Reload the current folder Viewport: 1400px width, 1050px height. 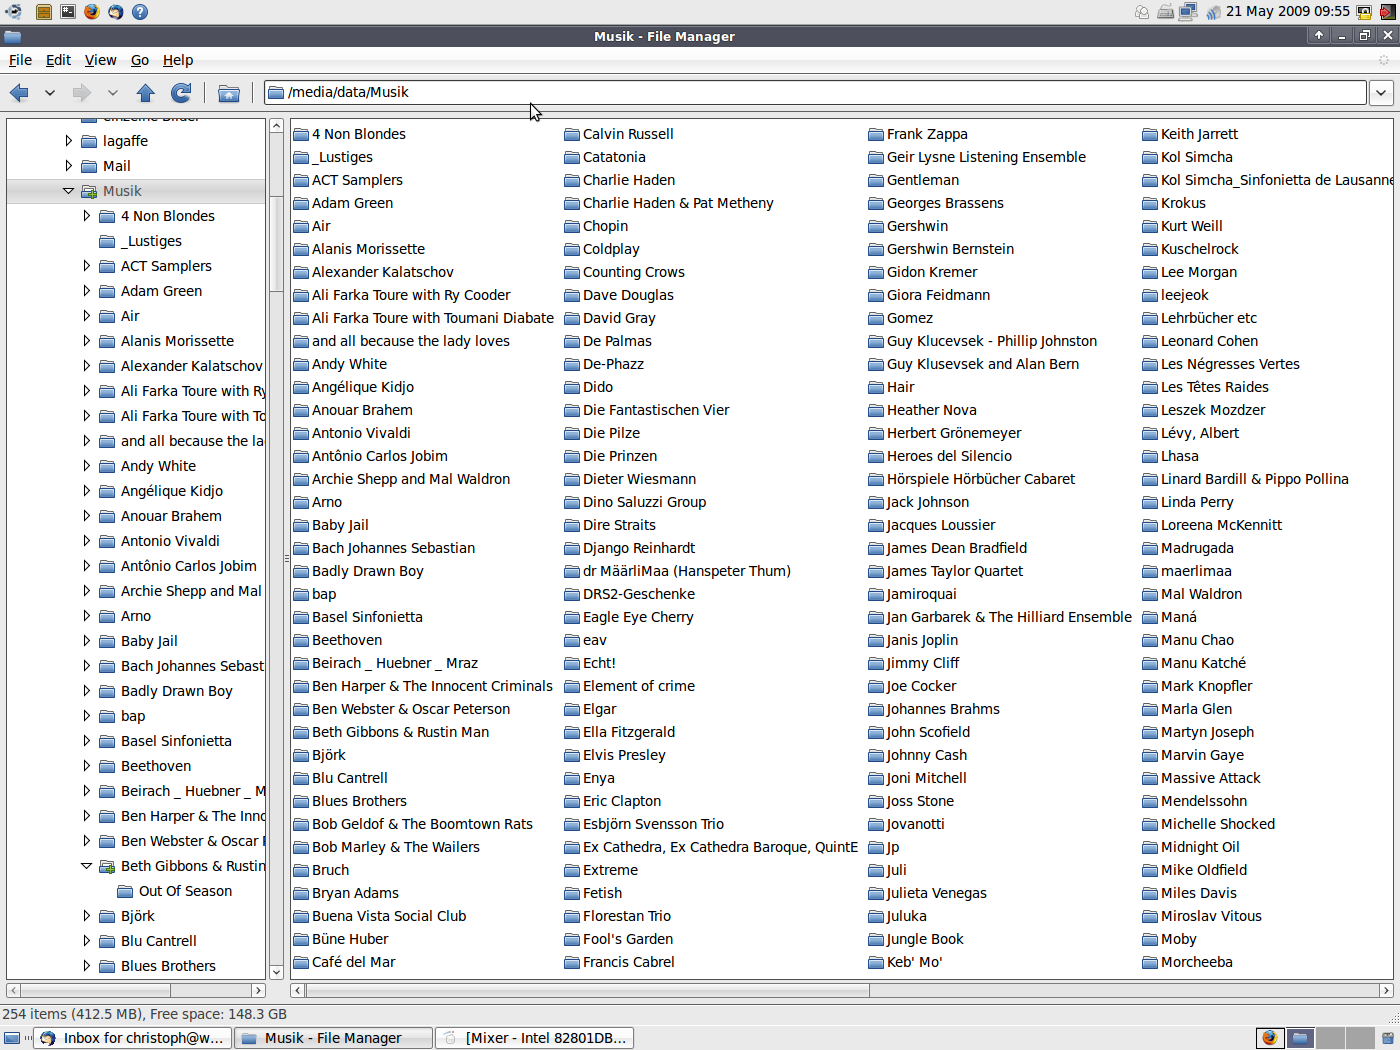(181, 93)
